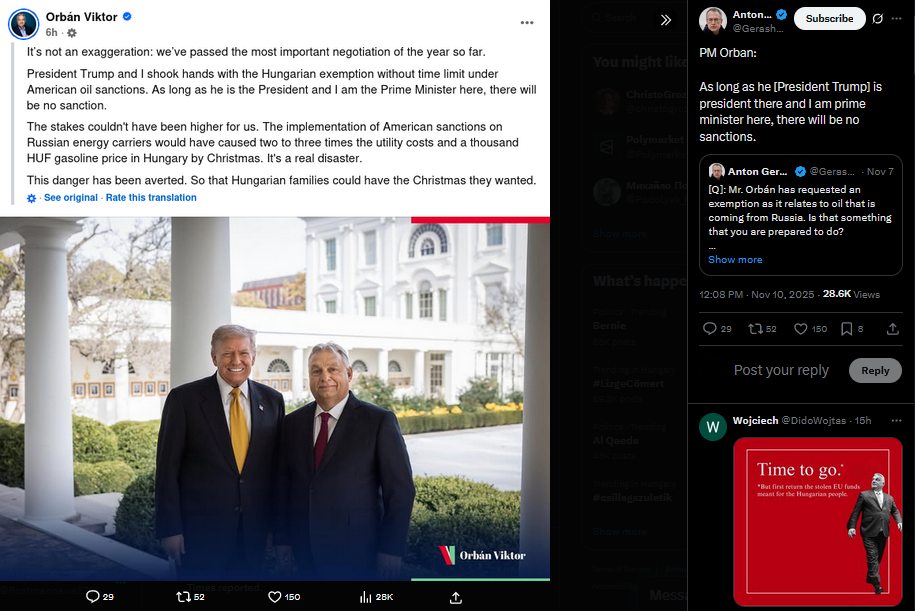Screen dimensions: 915x611
Task: Click the Rate this translation link
Action: pyautogui.click(x=151, y=198)
